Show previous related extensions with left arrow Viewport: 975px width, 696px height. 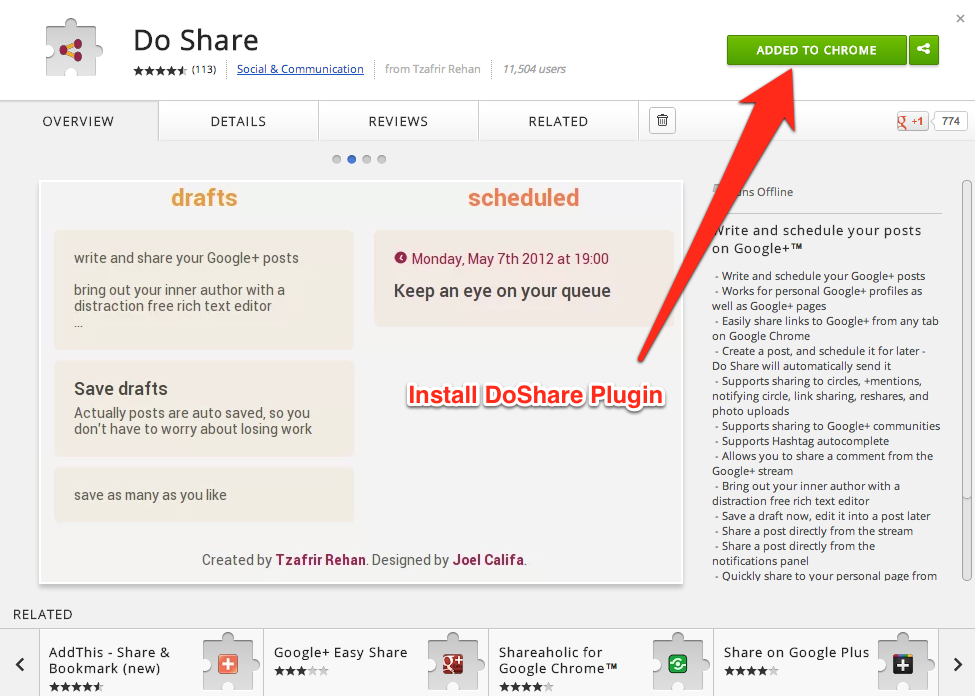click(20, 664)
